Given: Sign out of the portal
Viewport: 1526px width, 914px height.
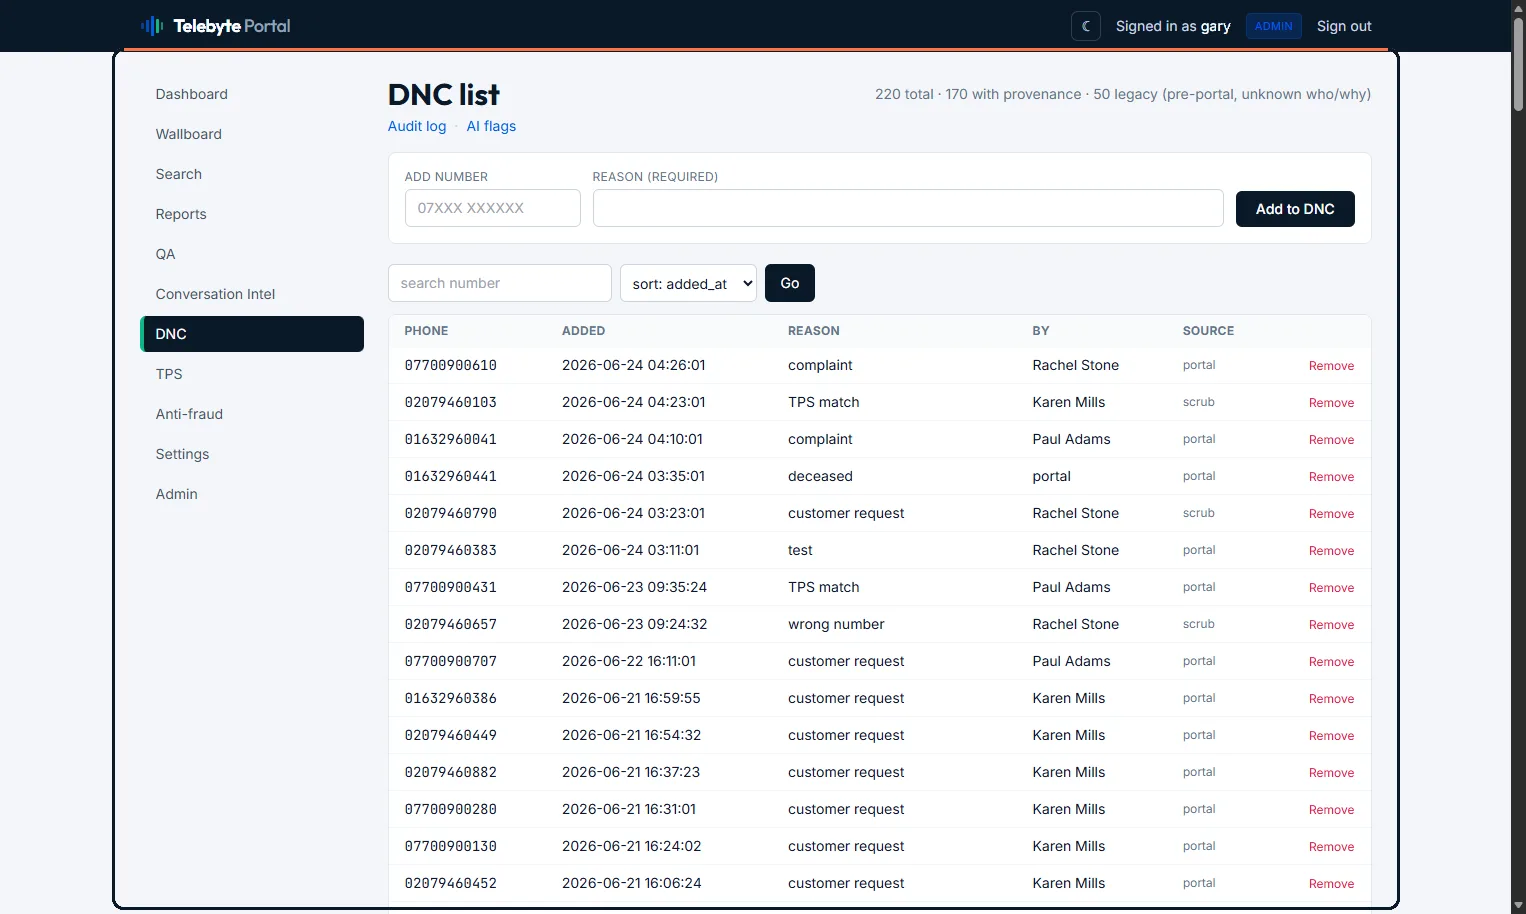Looking at the screenshot, I should (1344, 26).
